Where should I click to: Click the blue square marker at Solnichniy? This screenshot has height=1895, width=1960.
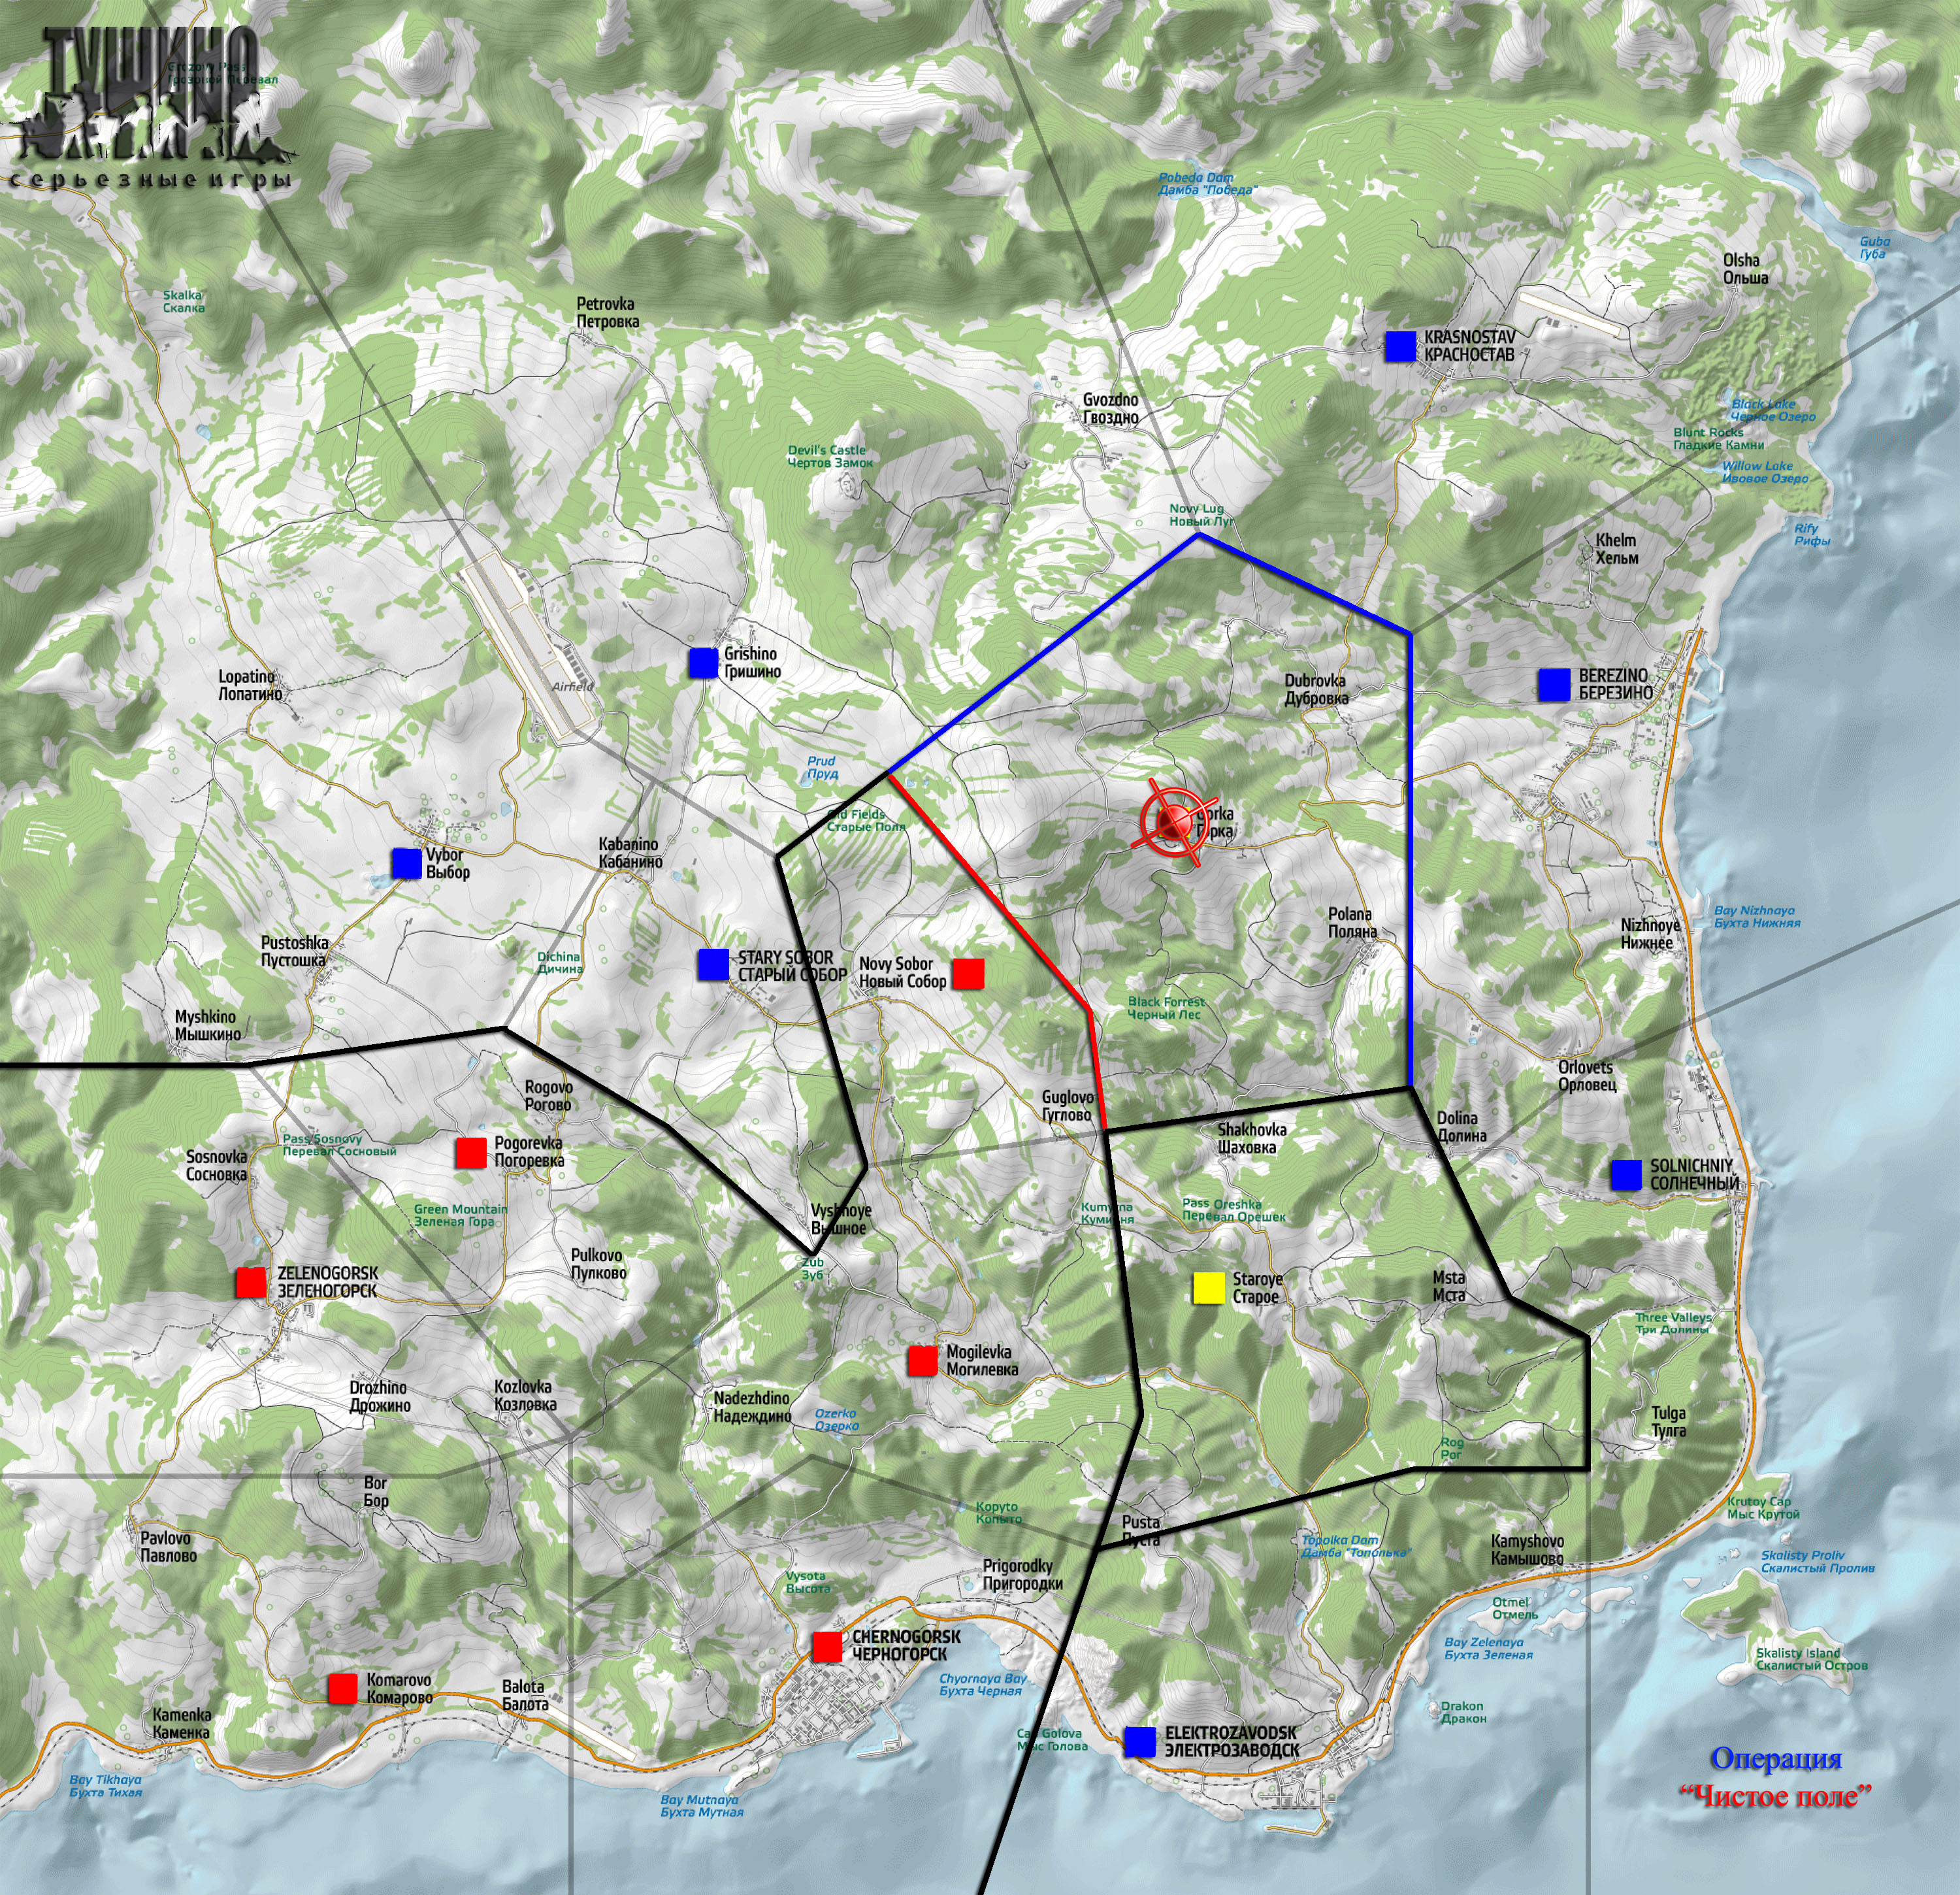pos(1626,1175)
